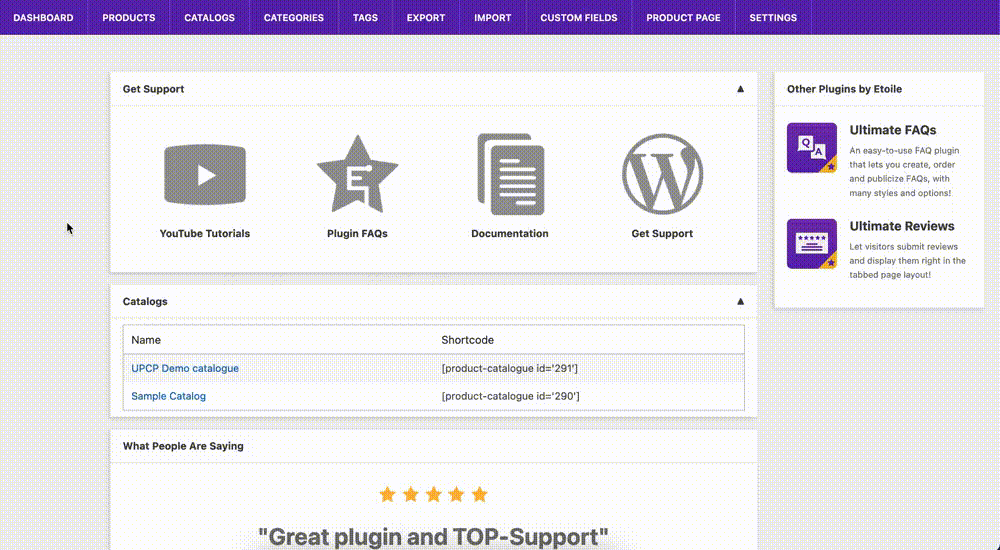1000x550 pixels.
Task: Open the Ultimate Reviews title link
Action: point(902,226)
